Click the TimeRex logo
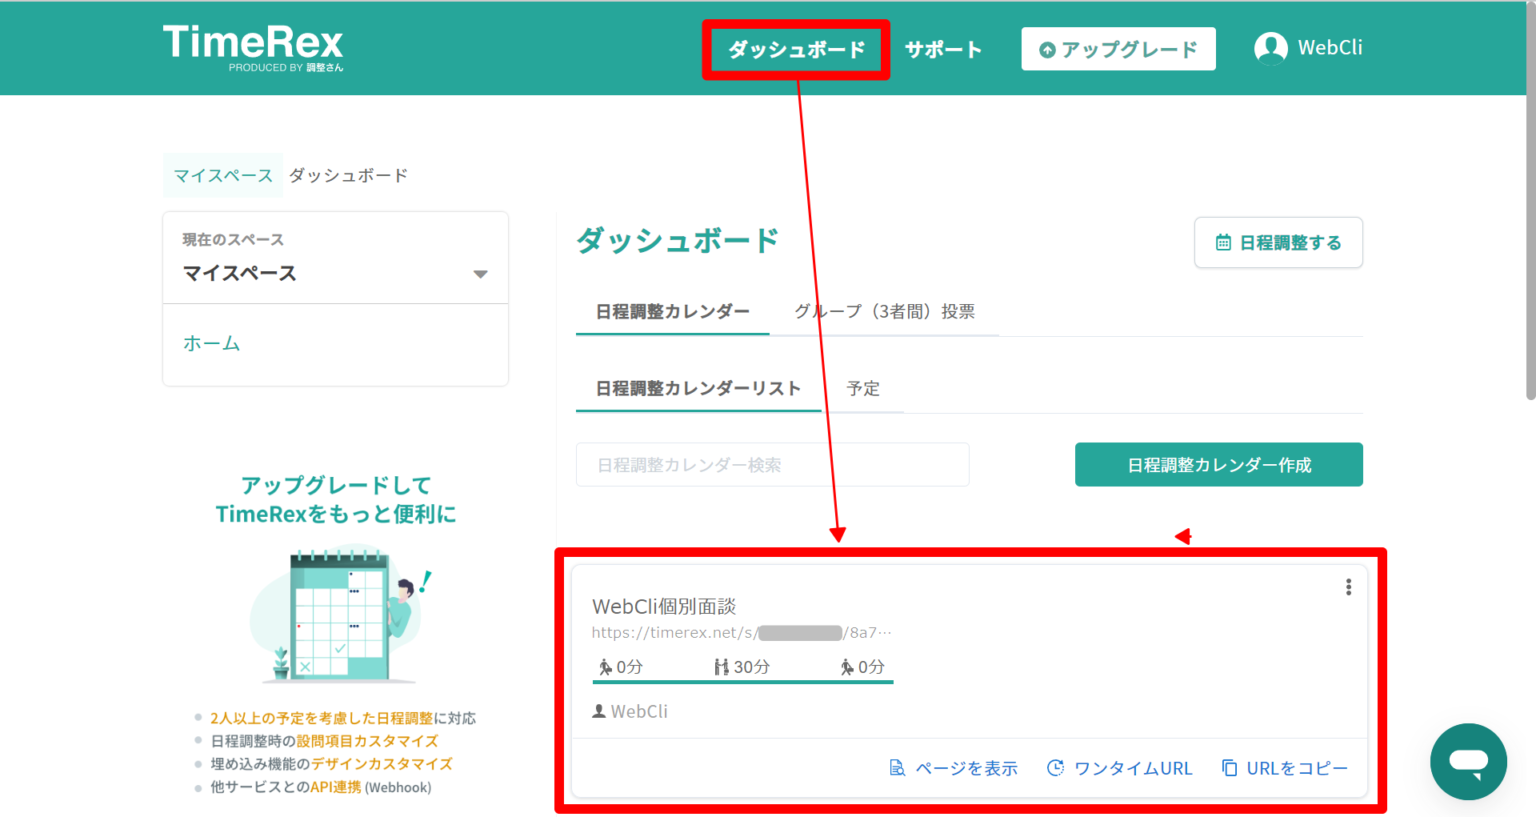Screen dimensions: 1536x817 (x=252, y=45)
